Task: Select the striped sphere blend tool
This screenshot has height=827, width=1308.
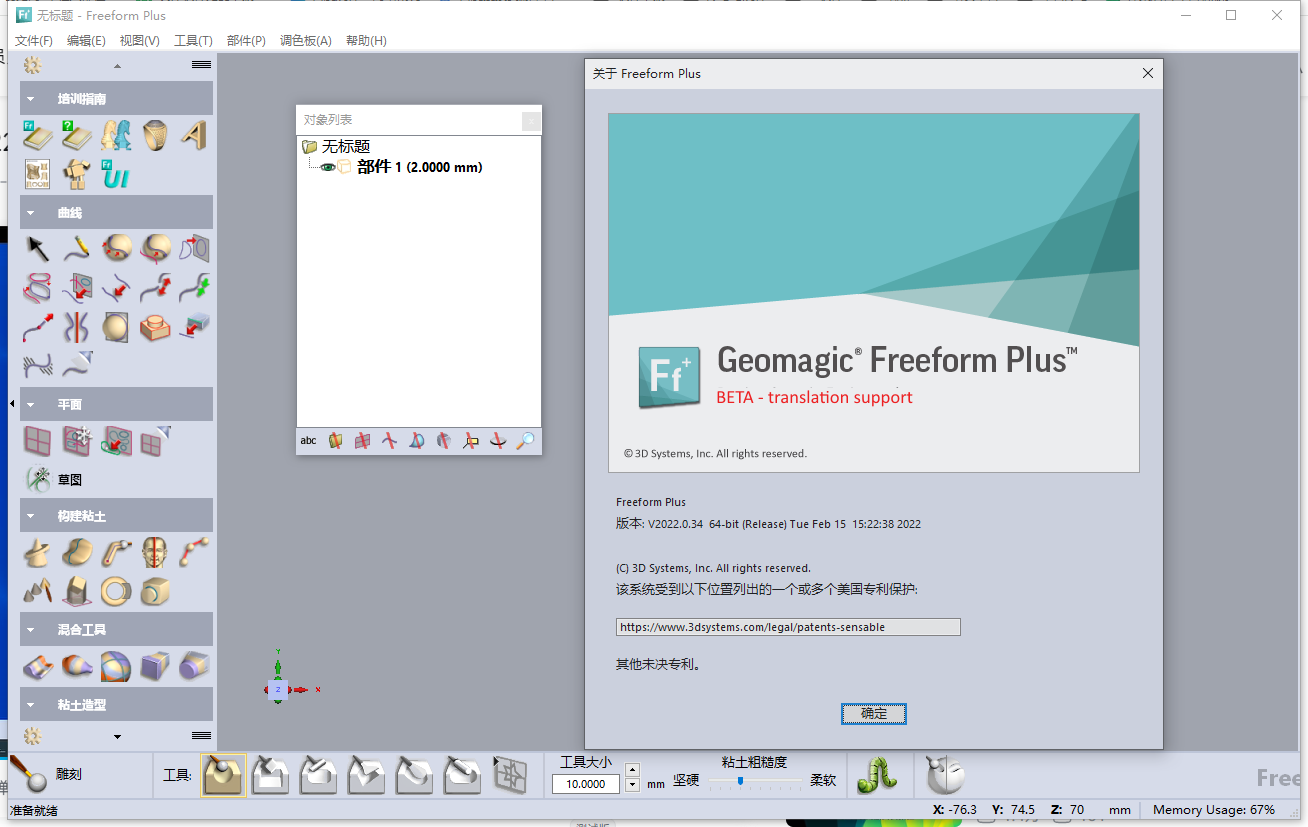Action: click(x=115, y=666)
